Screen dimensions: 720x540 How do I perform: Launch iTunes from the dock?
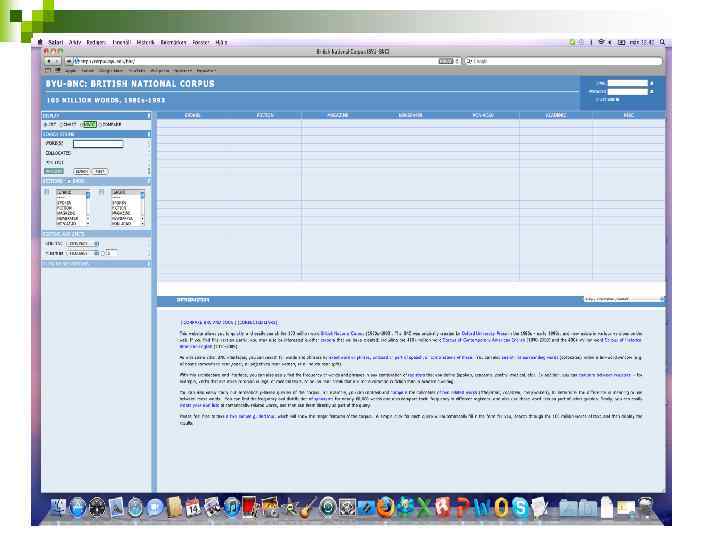pyautogui.click(x=231, y=508)
